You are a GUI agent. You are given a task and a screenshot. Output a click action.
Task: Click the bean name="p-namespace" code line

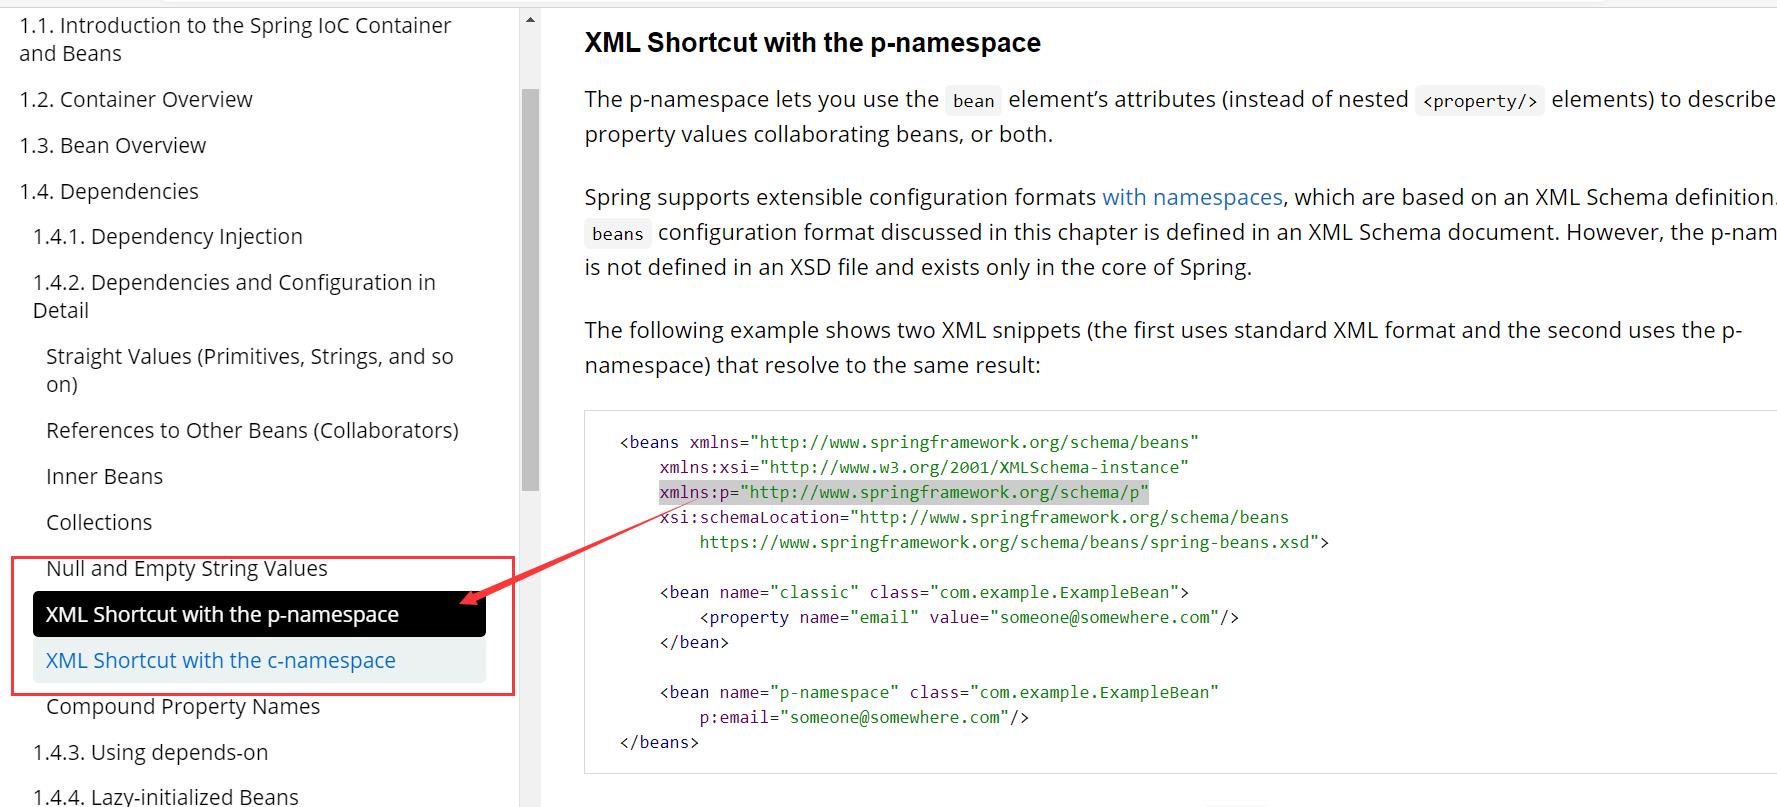point(939,692)
